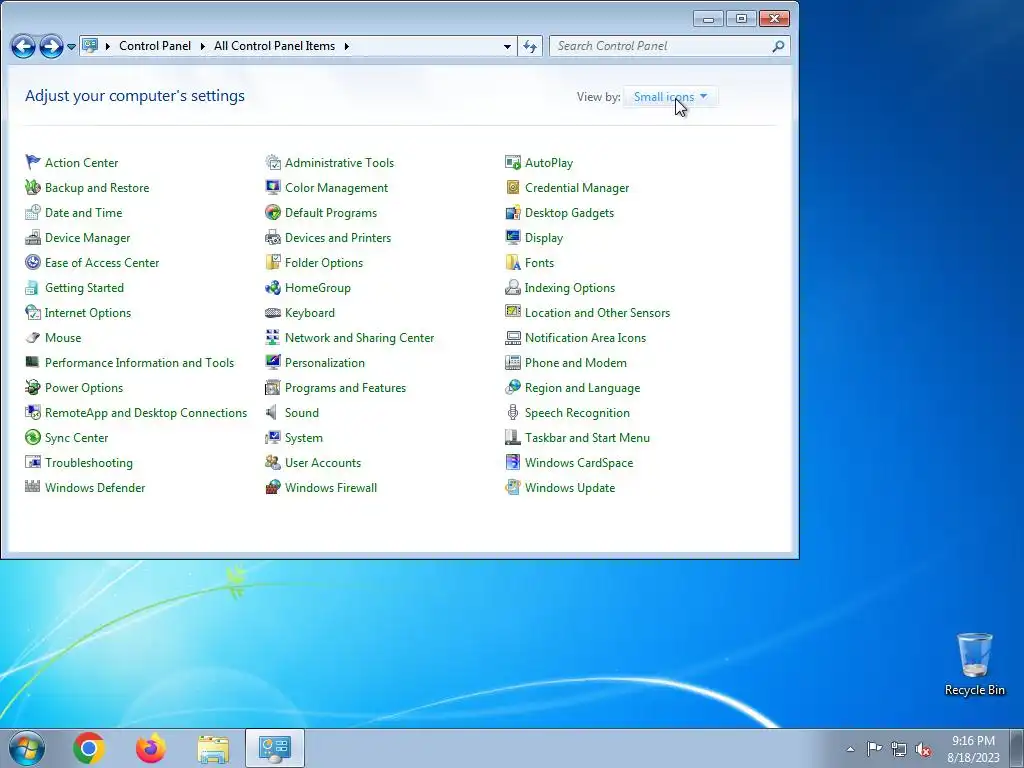
Task: Show hidden tray icons arrow
Action: [x=850, y=749]
